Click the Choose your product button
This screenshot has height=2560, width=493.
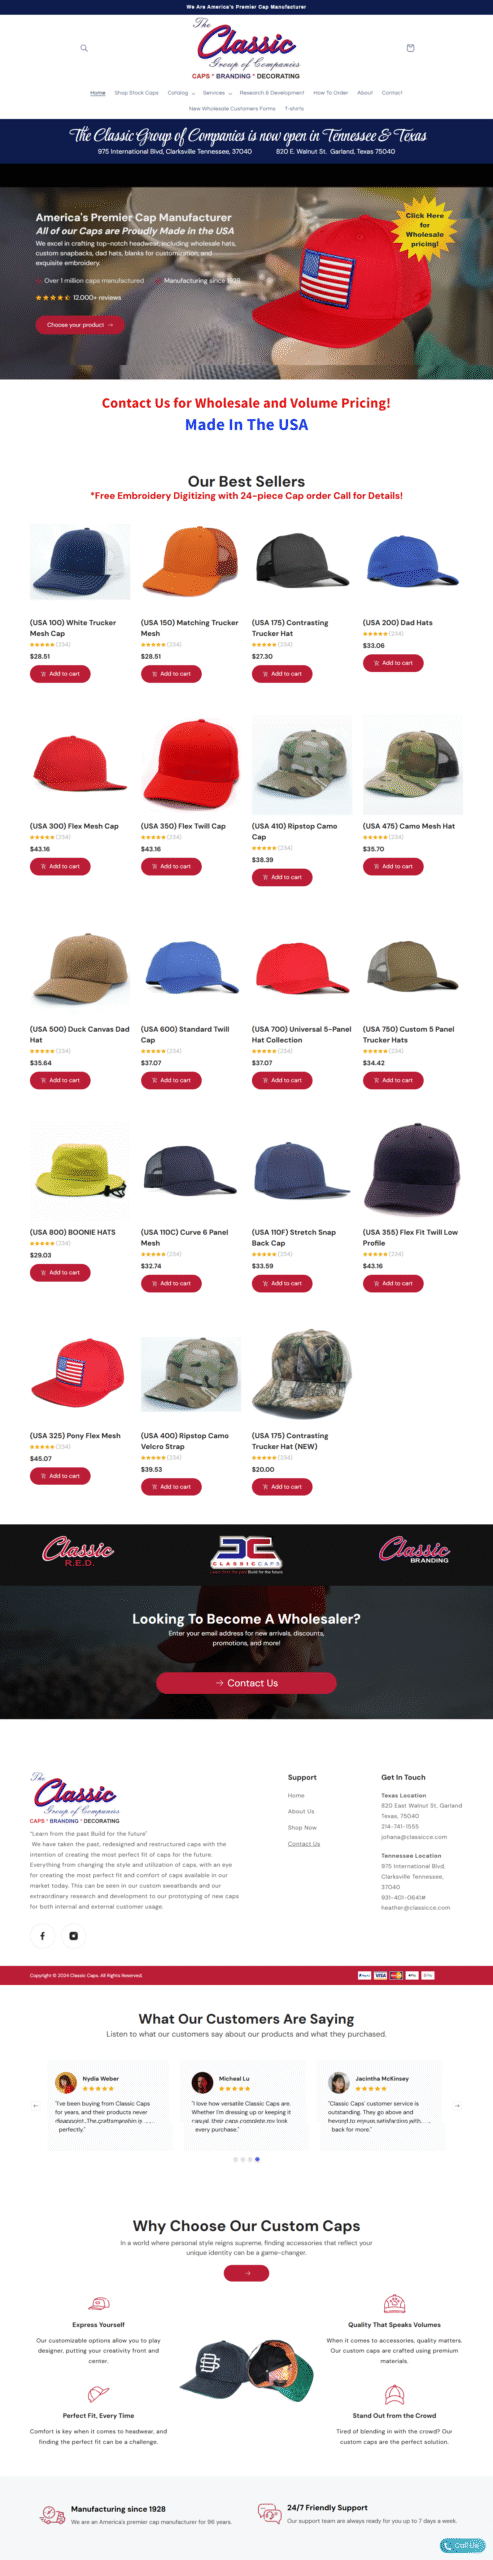80,325
